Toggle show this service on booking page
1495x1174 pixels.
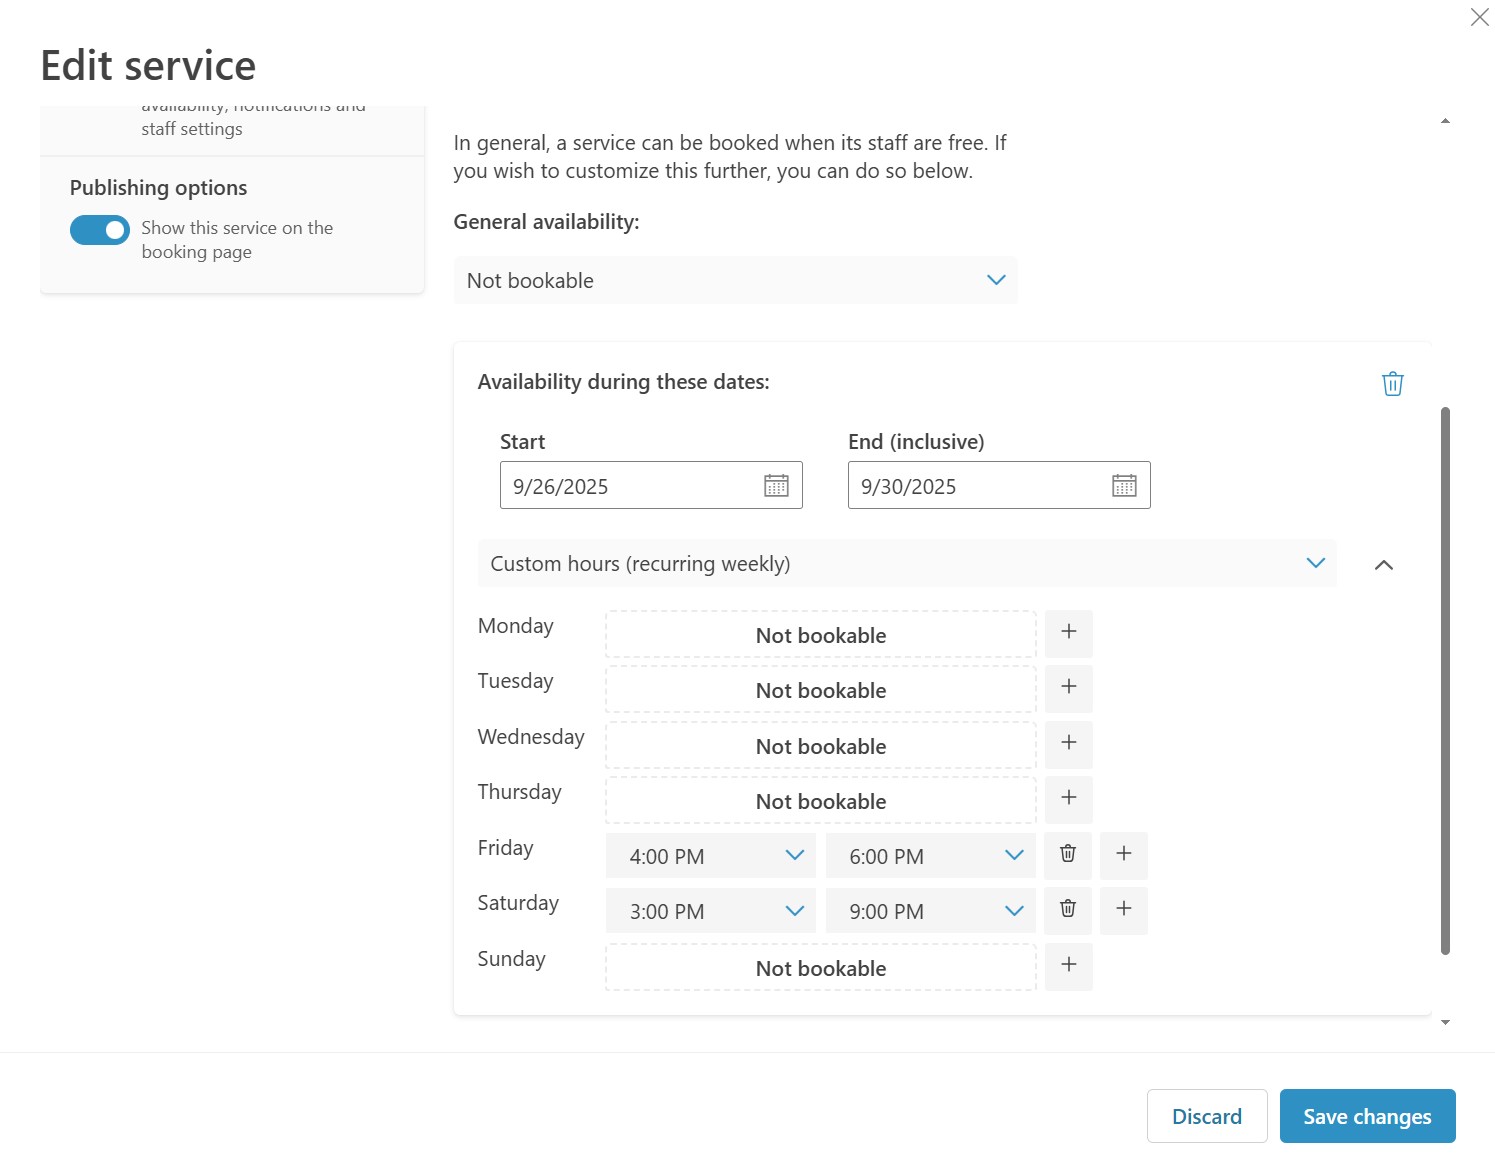point(100,230)
